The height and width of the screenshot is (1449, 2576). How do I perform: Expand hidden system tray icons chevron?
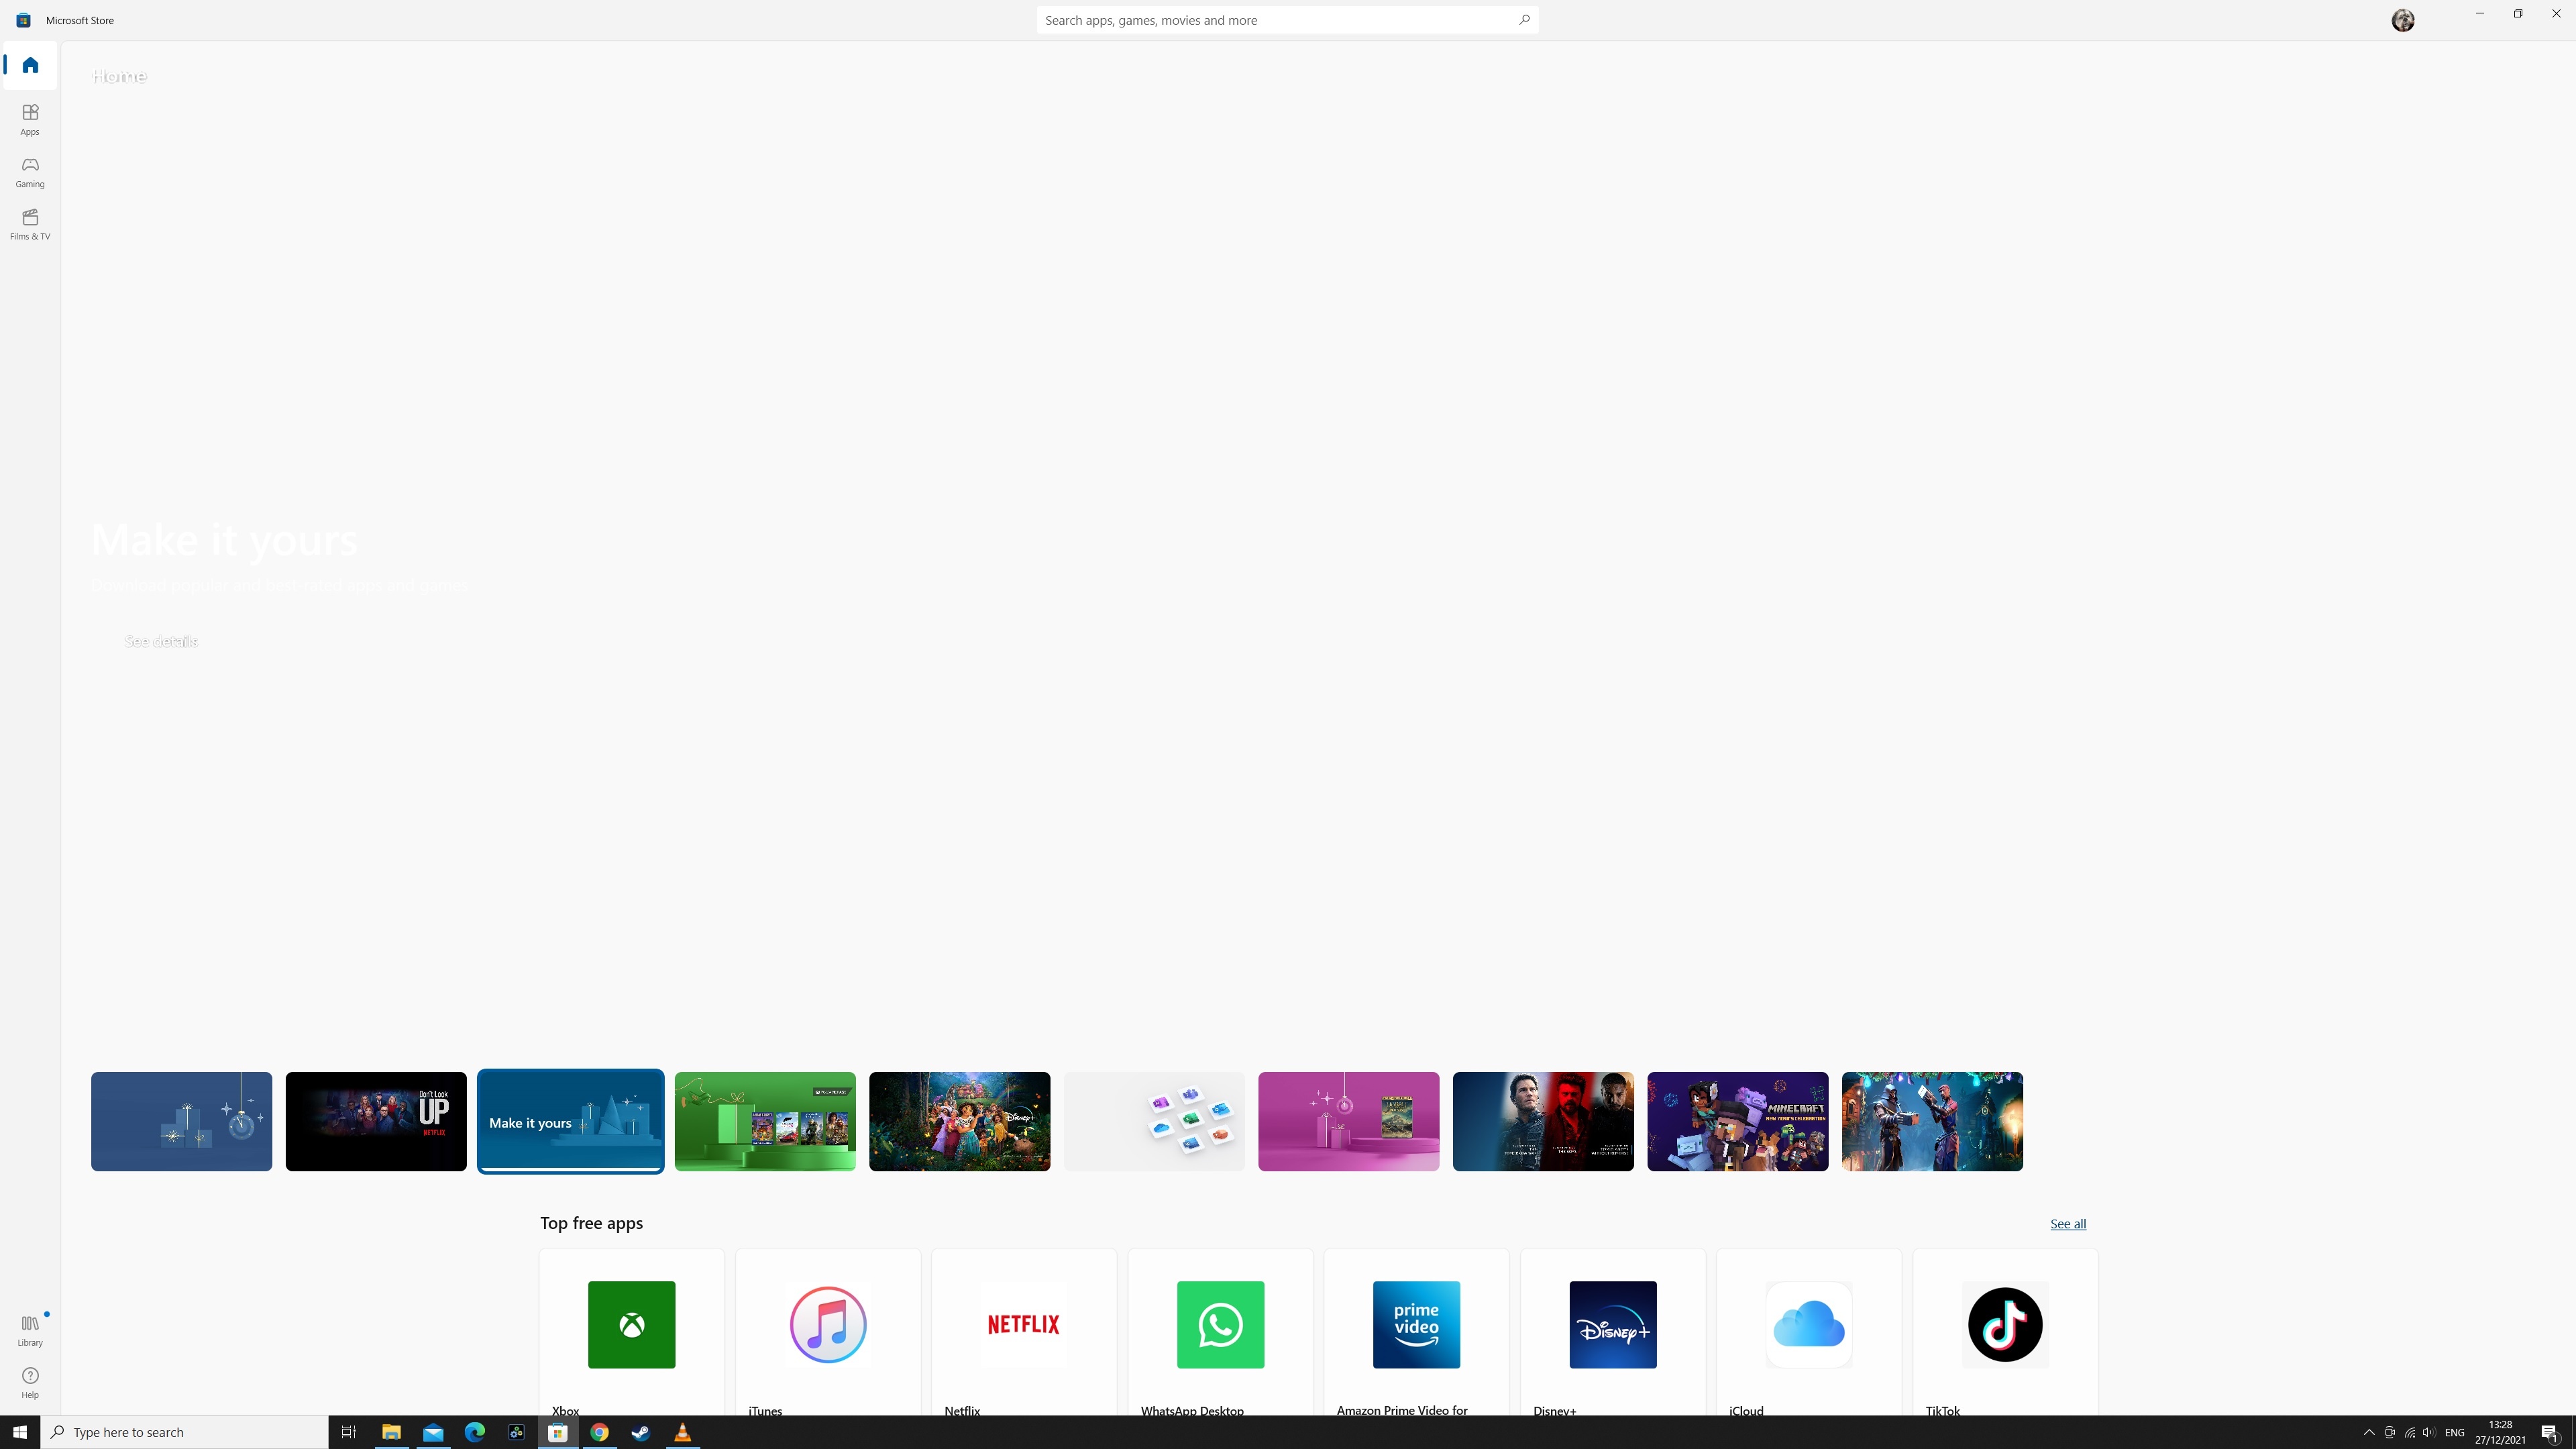2368,1432
